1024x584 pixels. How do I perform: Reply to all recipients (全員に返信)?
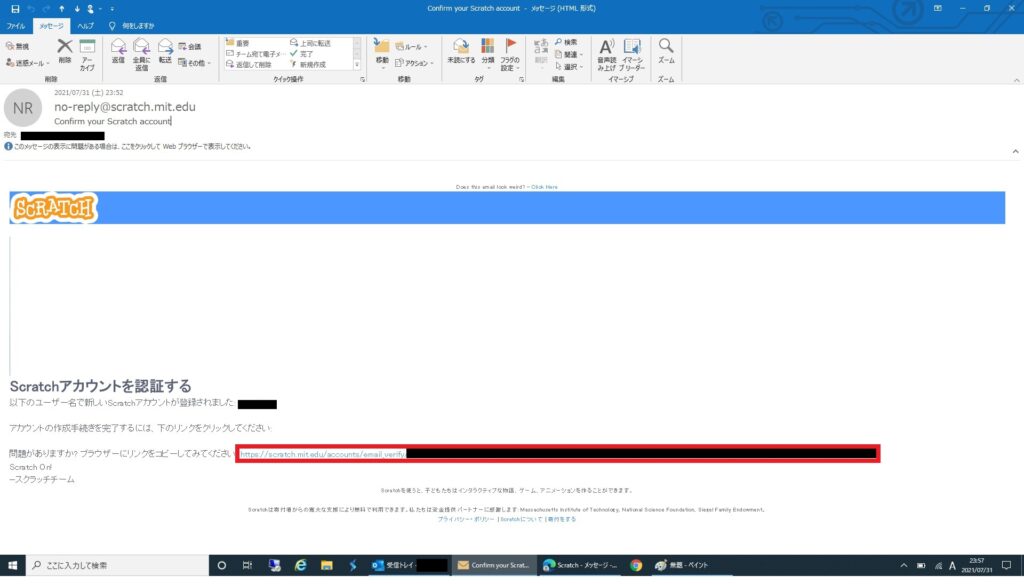141,54
